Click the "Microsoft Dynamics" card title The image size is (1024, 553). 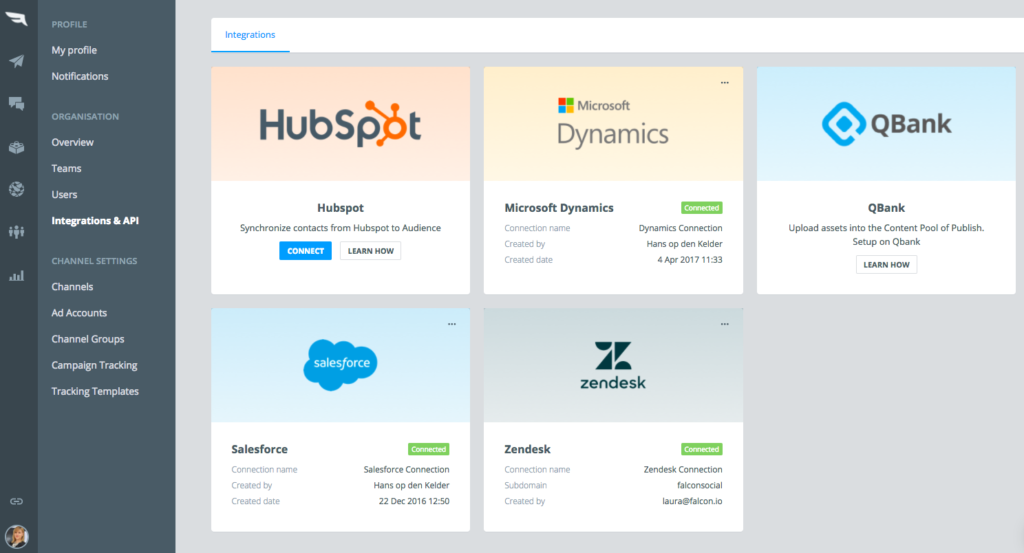point(559,208)
